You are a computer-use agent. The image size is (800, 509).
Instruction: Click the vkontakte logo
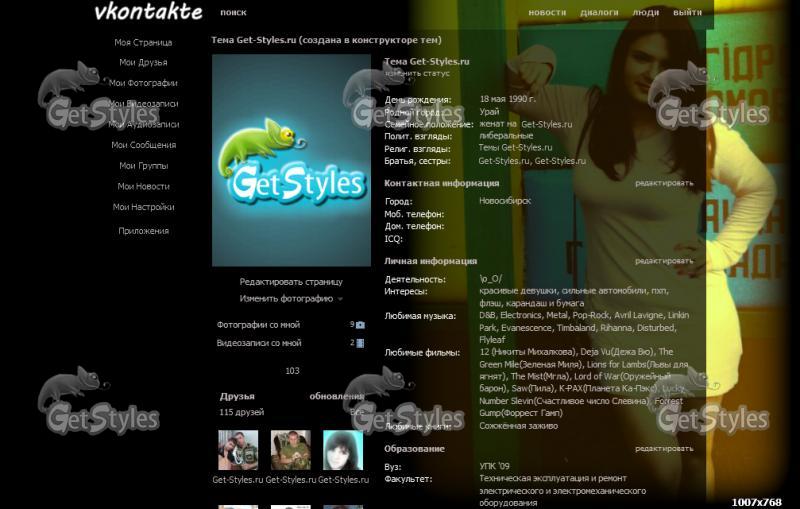[x=148, y=12]
